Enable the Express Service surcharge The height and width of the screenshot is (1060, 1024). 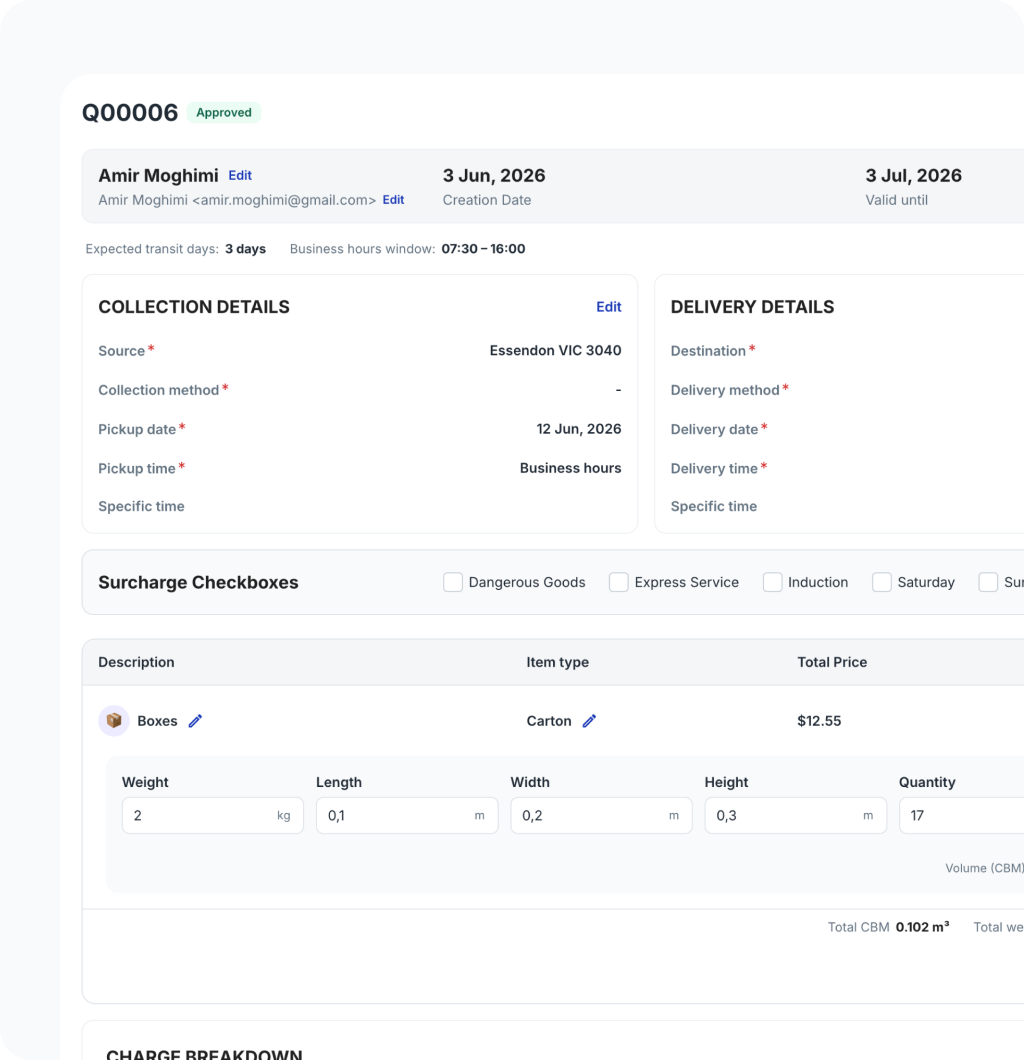(x=618, y=582)
